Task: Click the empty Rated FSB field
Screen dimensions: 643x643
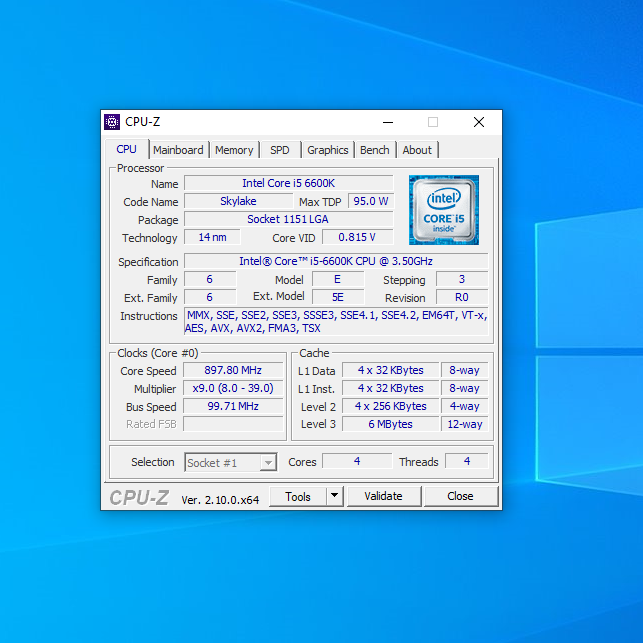Action: (233, 424)
